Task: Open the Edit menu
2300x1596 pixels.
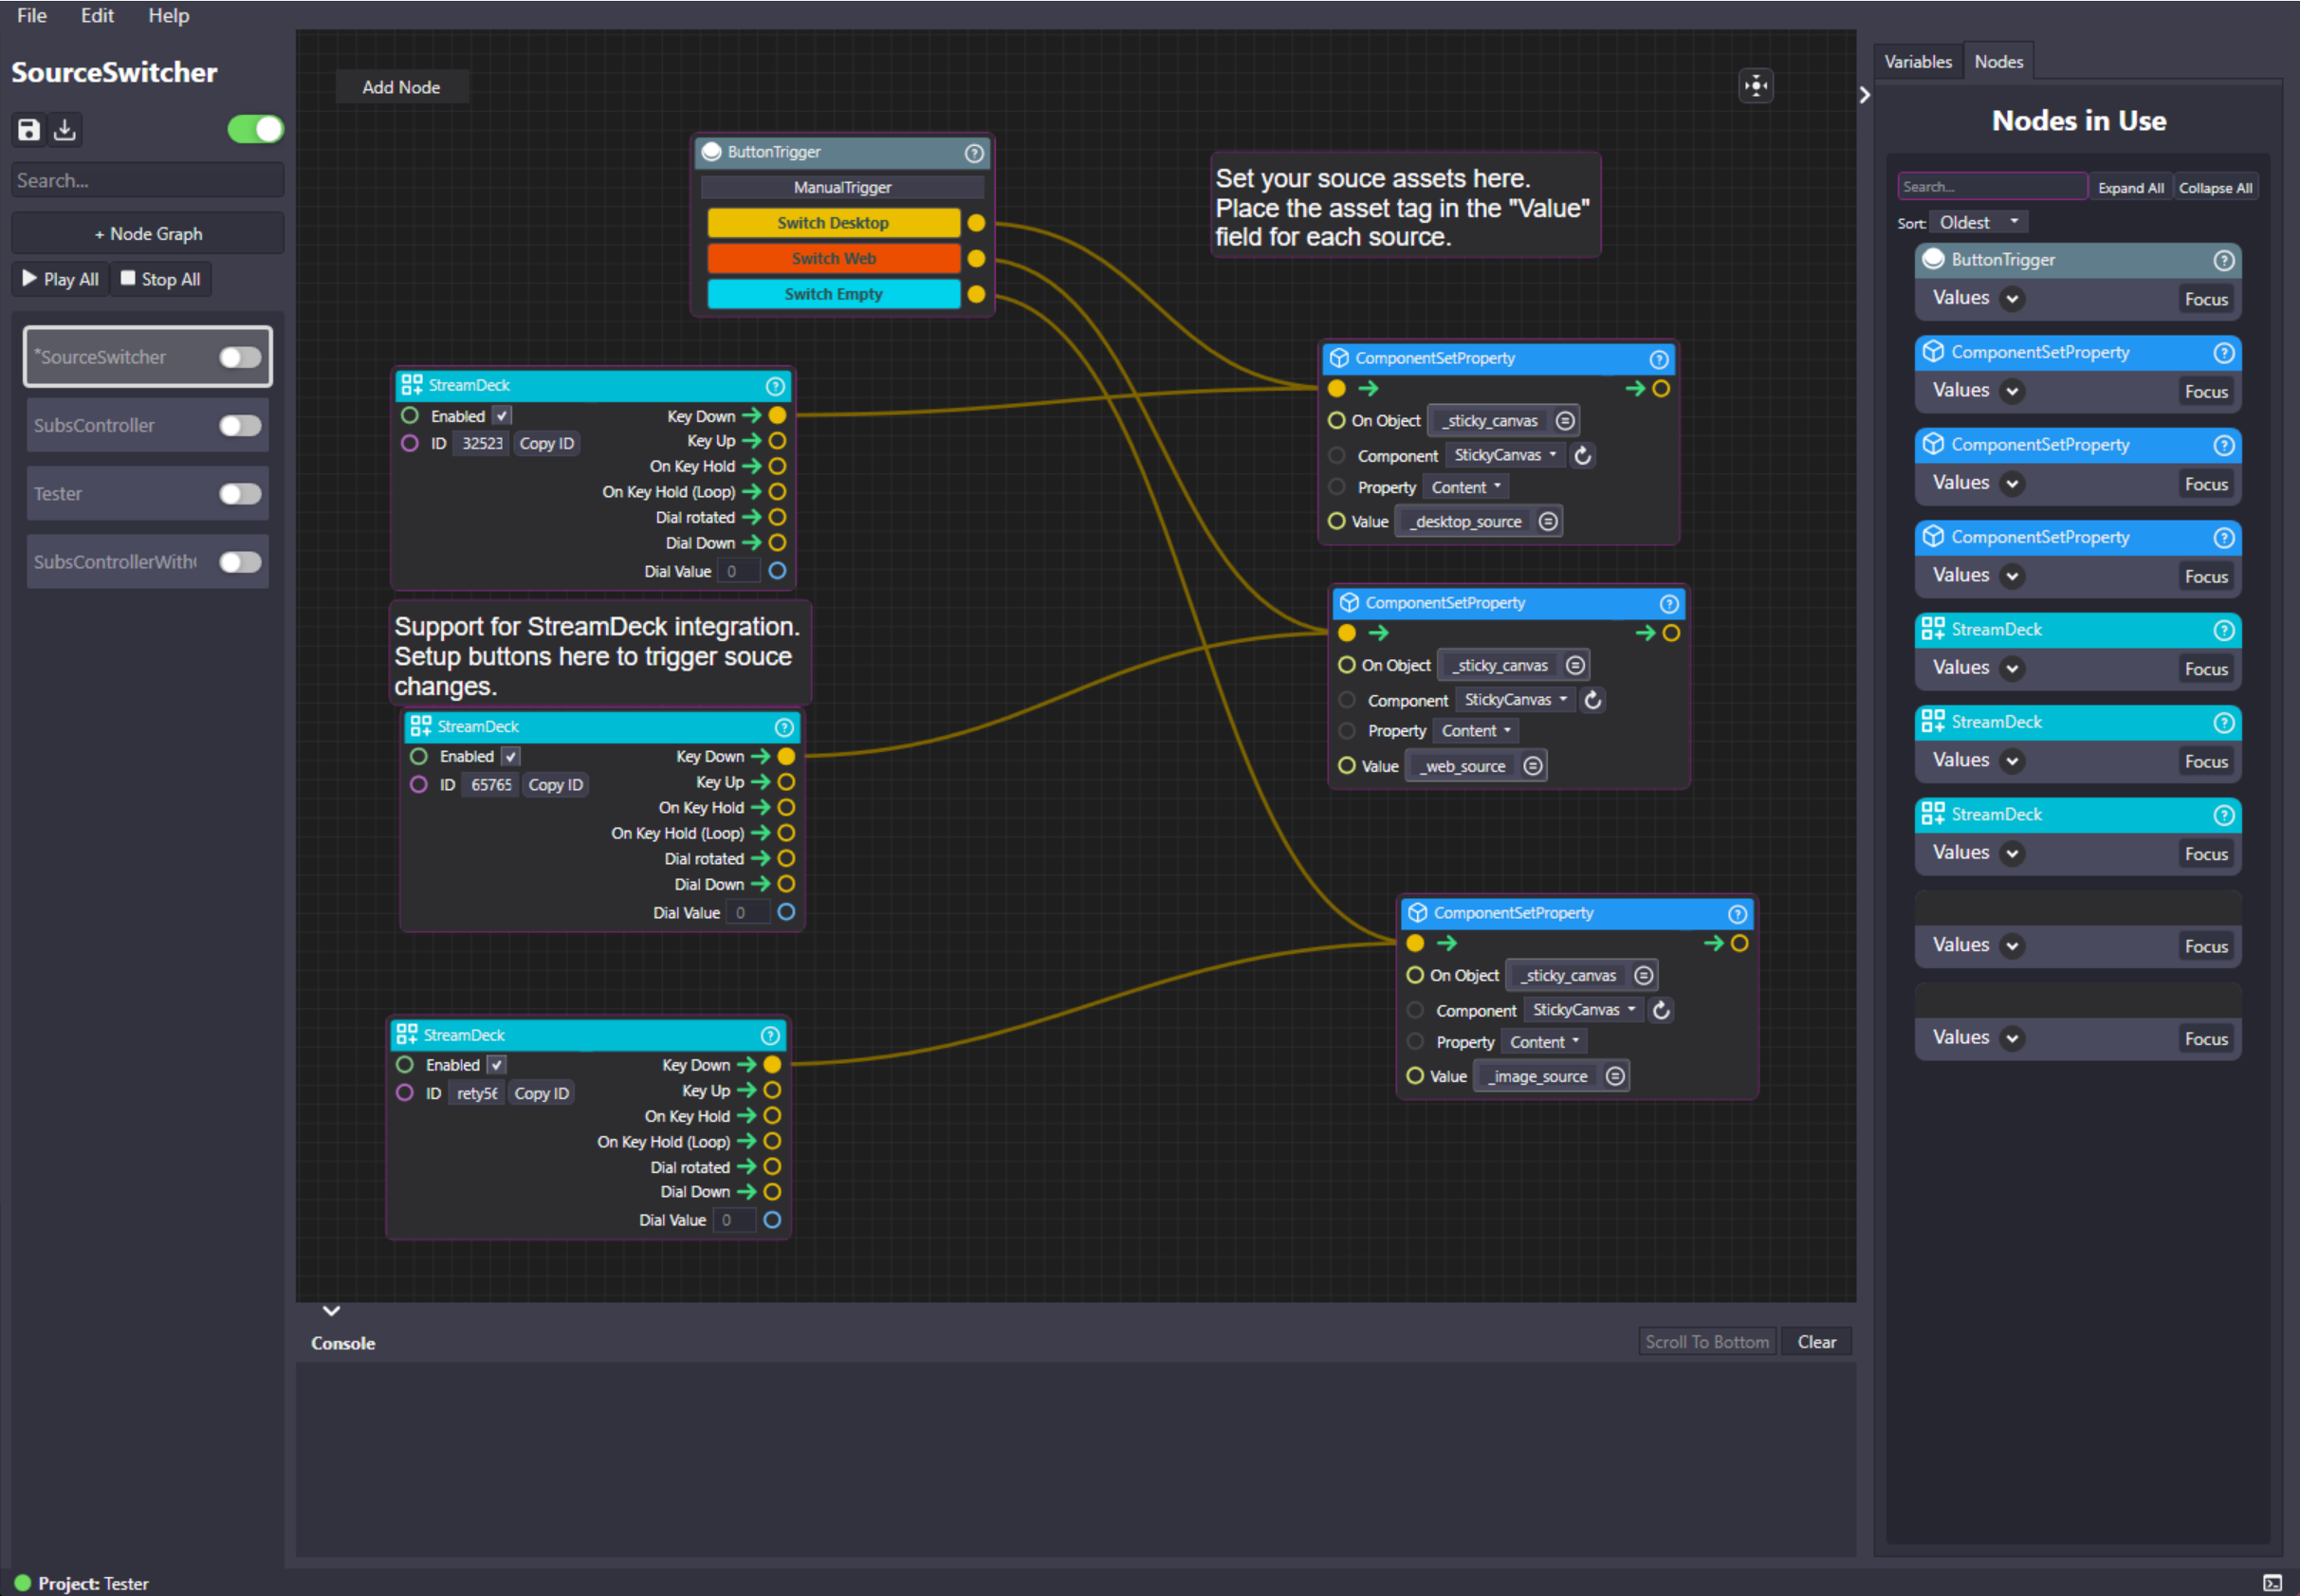Action: point(97,16)
